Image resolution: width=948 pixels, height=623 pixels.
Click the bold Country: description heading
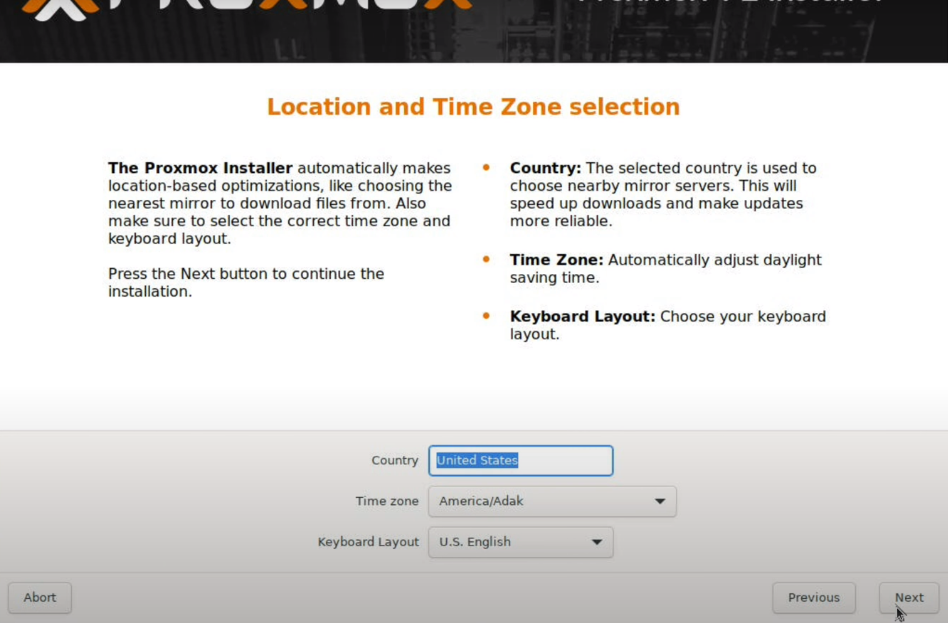[x=545, y=168]
